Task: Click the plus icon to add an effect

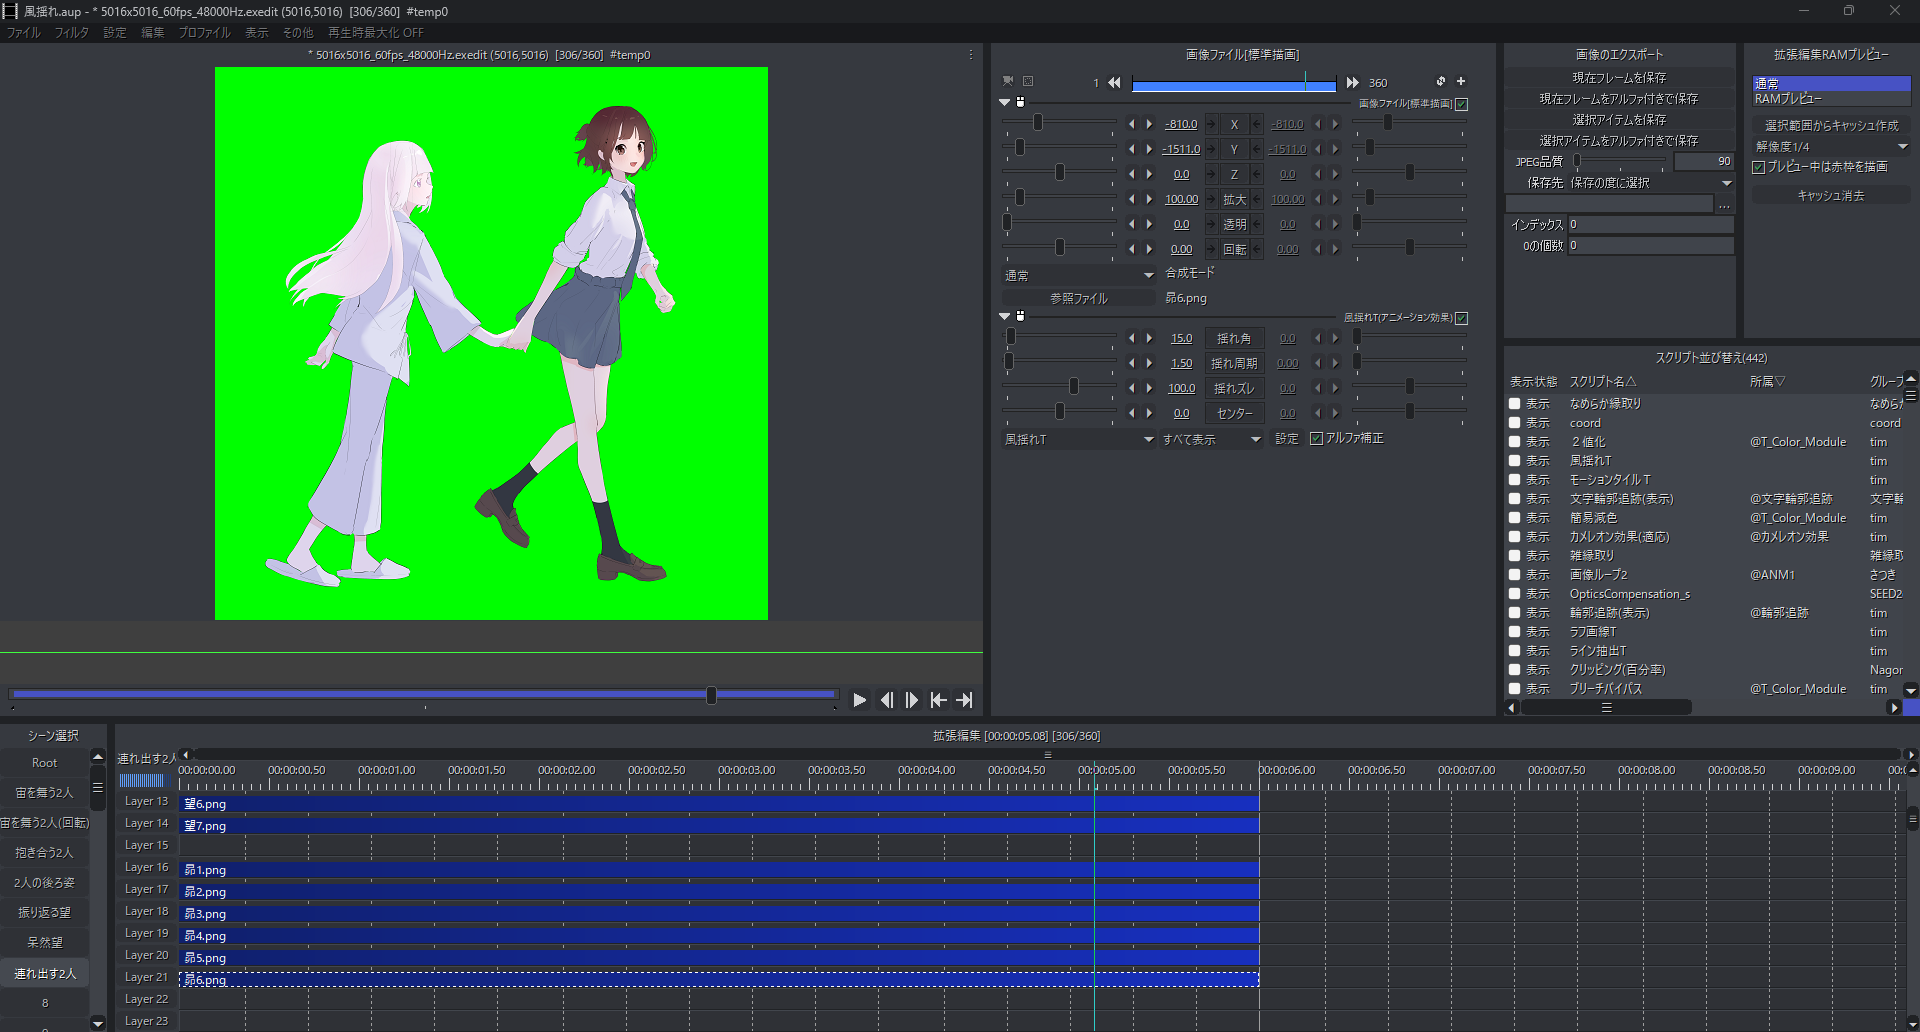Action: coord(1461,81)
